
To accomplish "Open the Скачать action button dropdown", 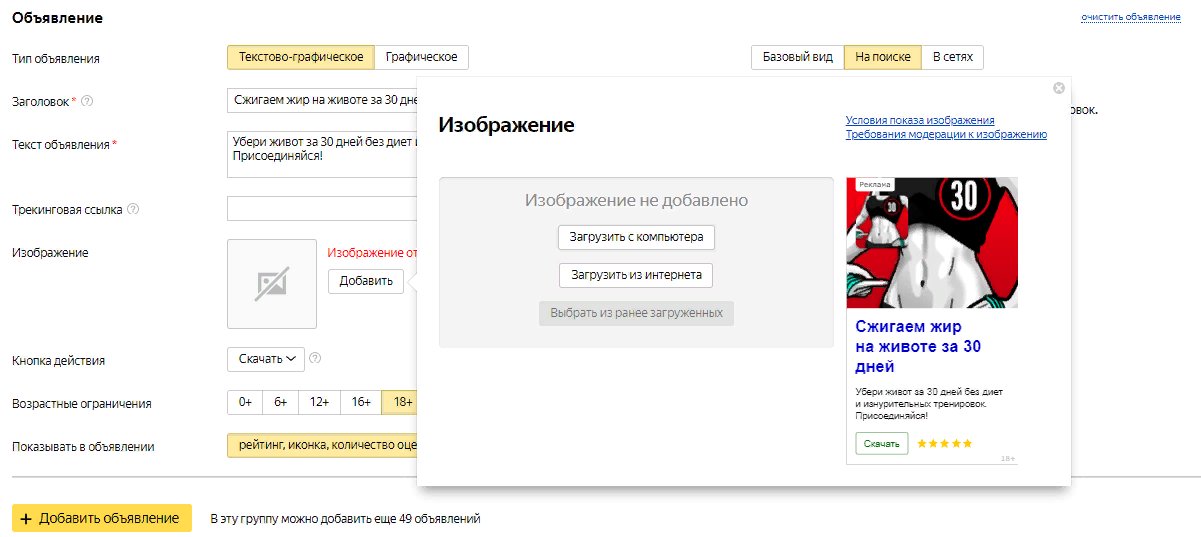I will [x=266, y=358].
